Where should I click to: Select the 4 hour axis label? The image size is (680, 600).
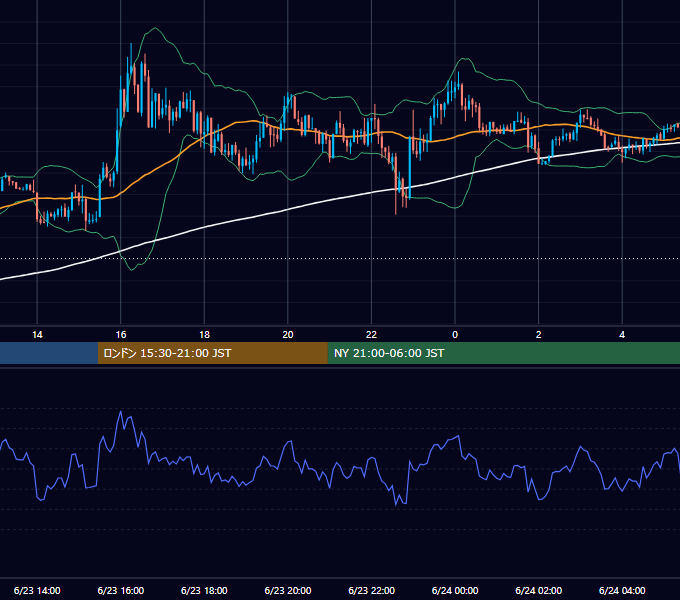622,334
